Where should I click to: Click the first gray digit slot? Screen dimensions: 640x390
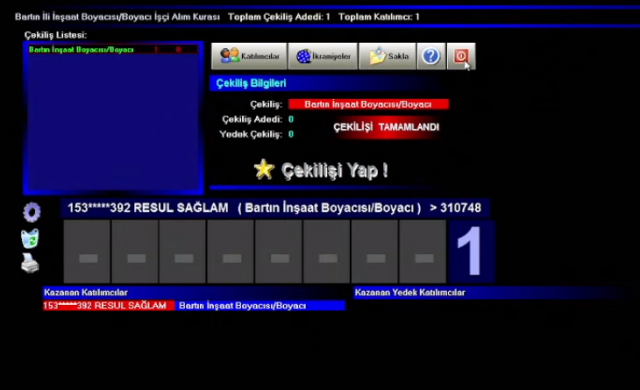87,251
